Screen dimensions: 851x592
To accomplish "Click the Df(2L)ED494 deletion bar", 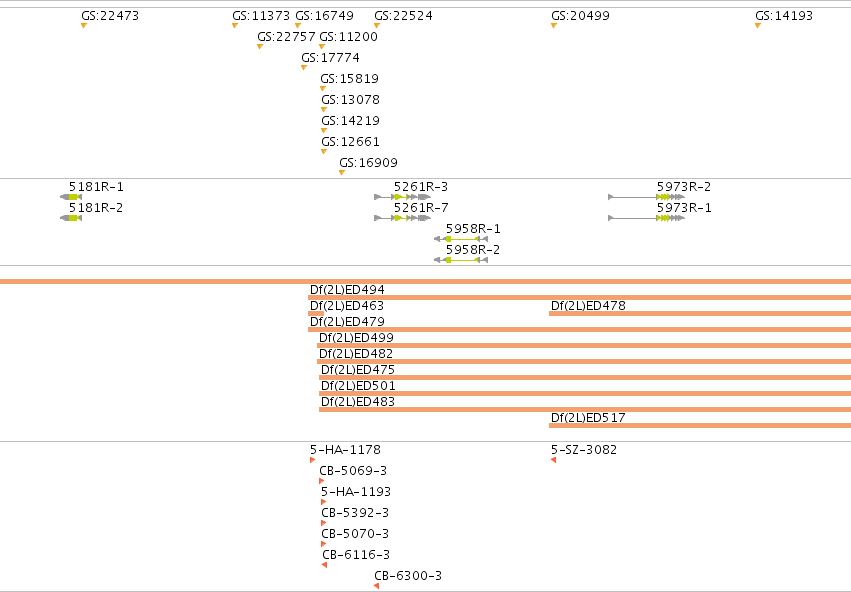I will tap(579, 297).
